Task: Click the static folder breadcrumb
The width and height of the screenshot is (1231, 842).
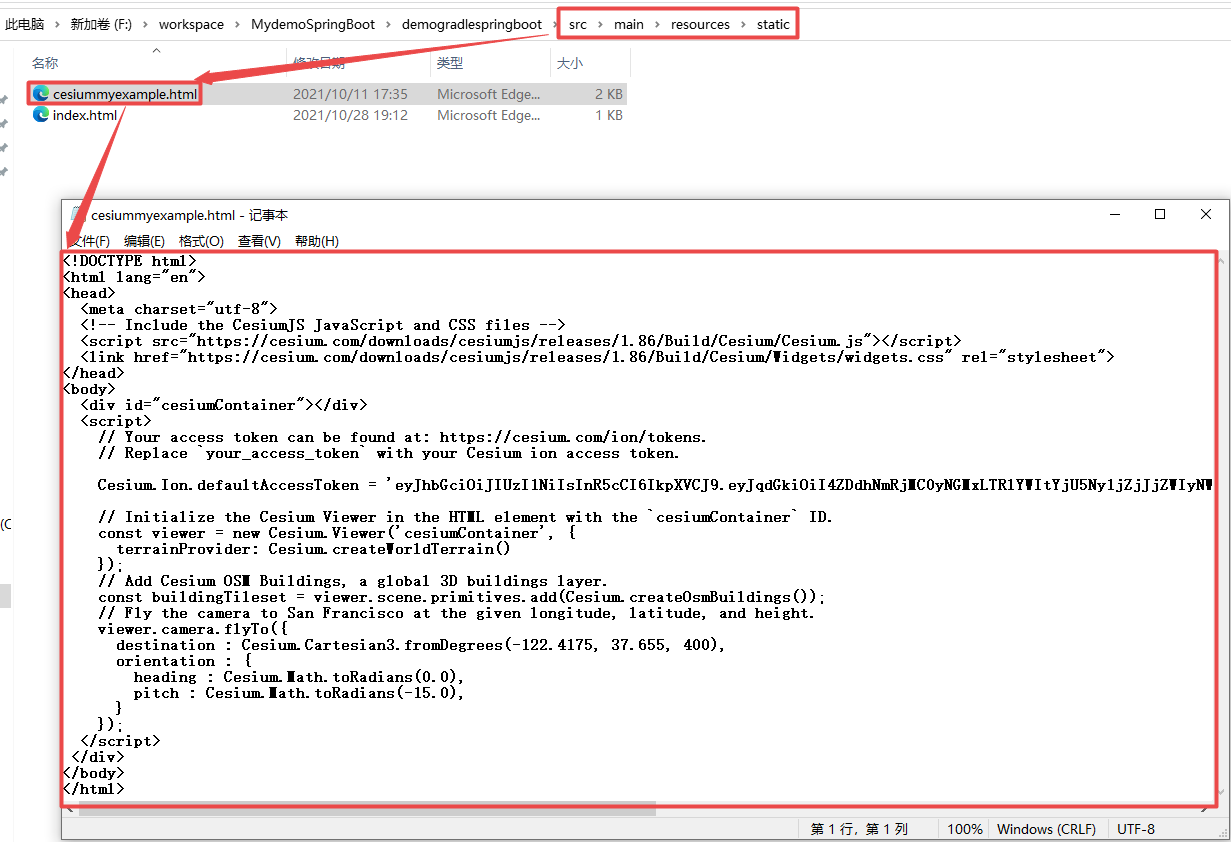Action: [x=773, y=24]
